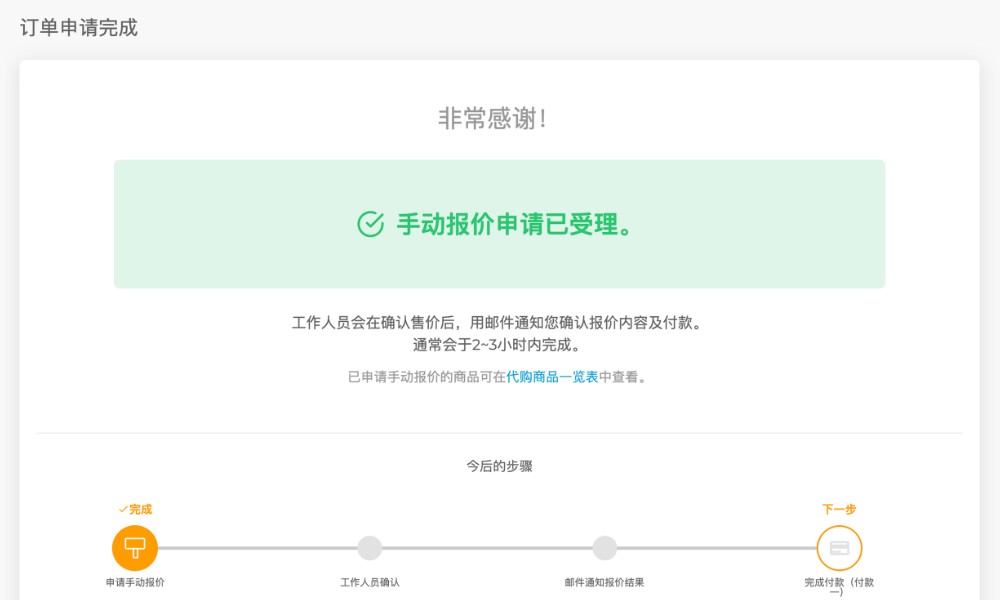
Task: Click the gray 工作人员确认 step circle
Action: point(370,548)
